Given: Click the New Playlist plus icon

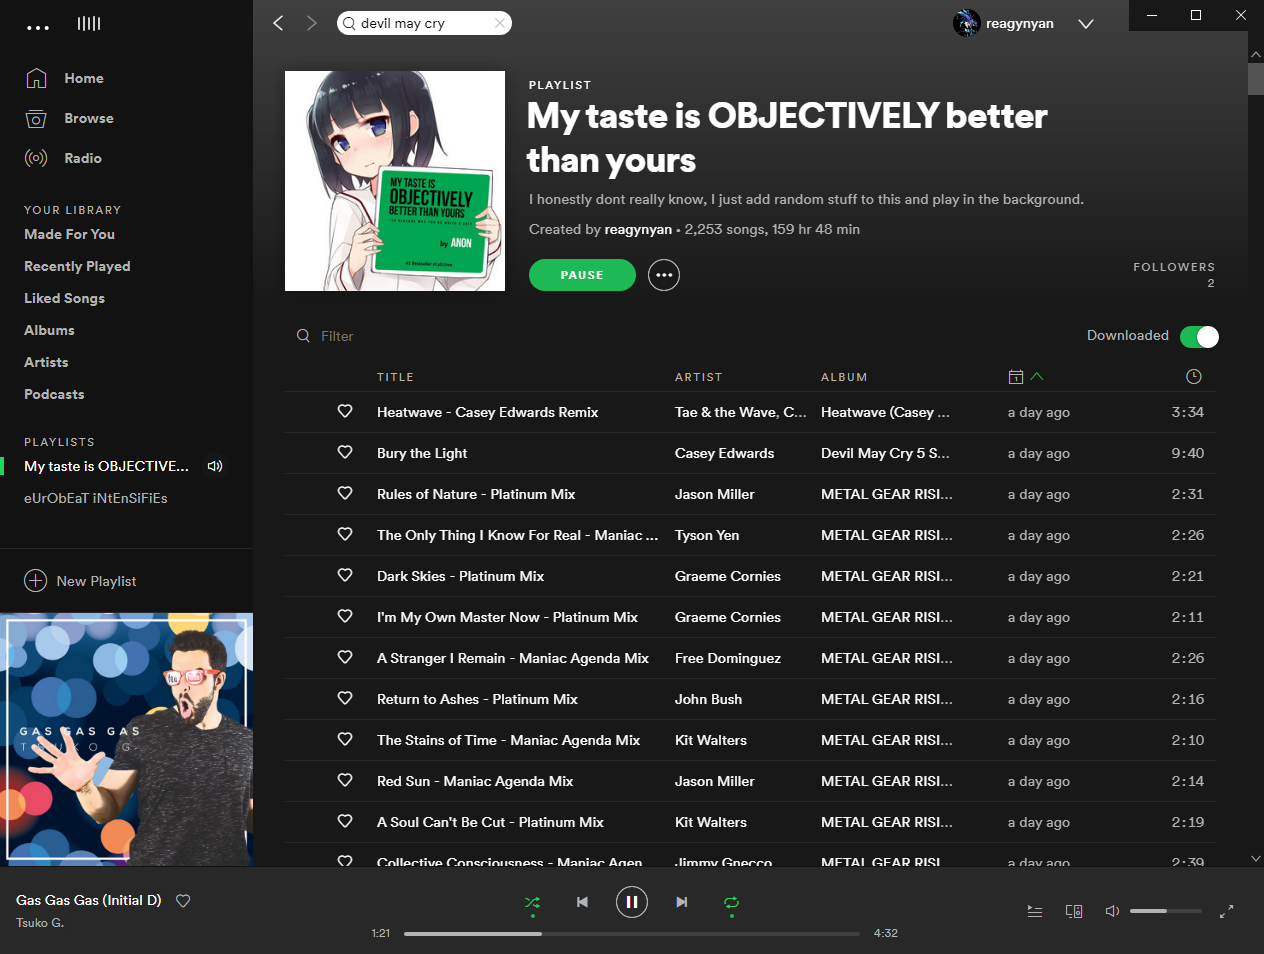Looking at the screenshot, I should pos(36,581).
